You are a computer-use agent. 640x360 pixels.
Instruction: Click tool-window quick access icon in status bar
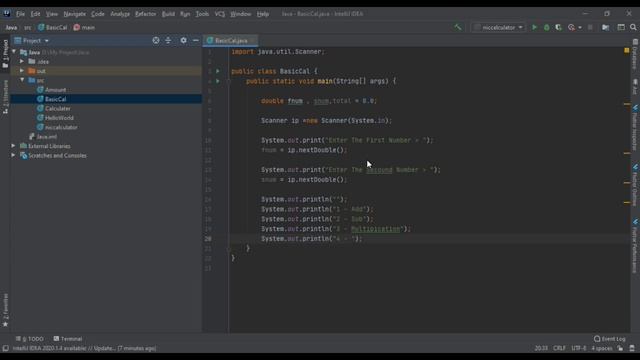5,348
